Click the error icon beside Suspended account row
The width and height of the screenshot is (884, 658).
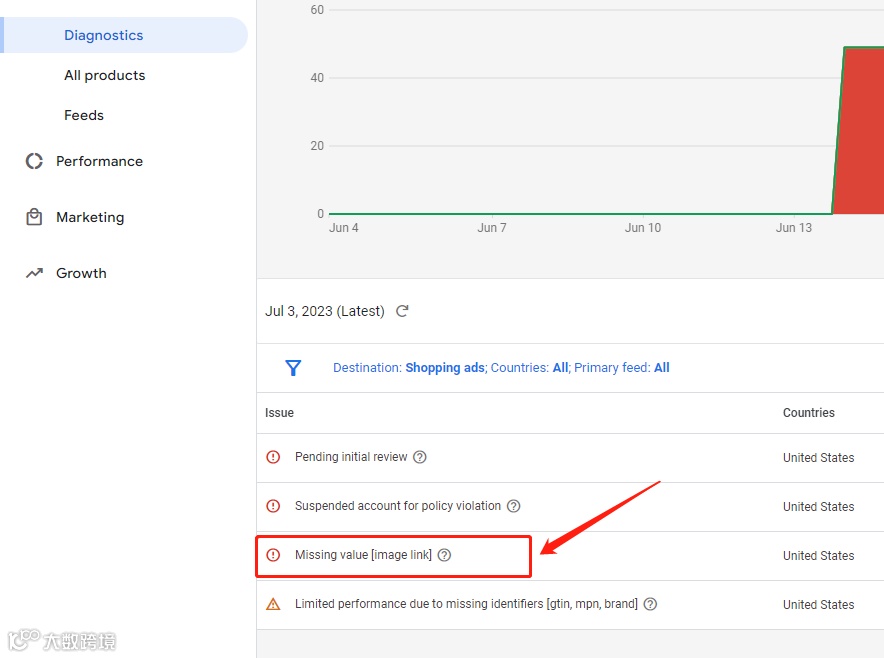pyautogui.click(x=273, y=506)
